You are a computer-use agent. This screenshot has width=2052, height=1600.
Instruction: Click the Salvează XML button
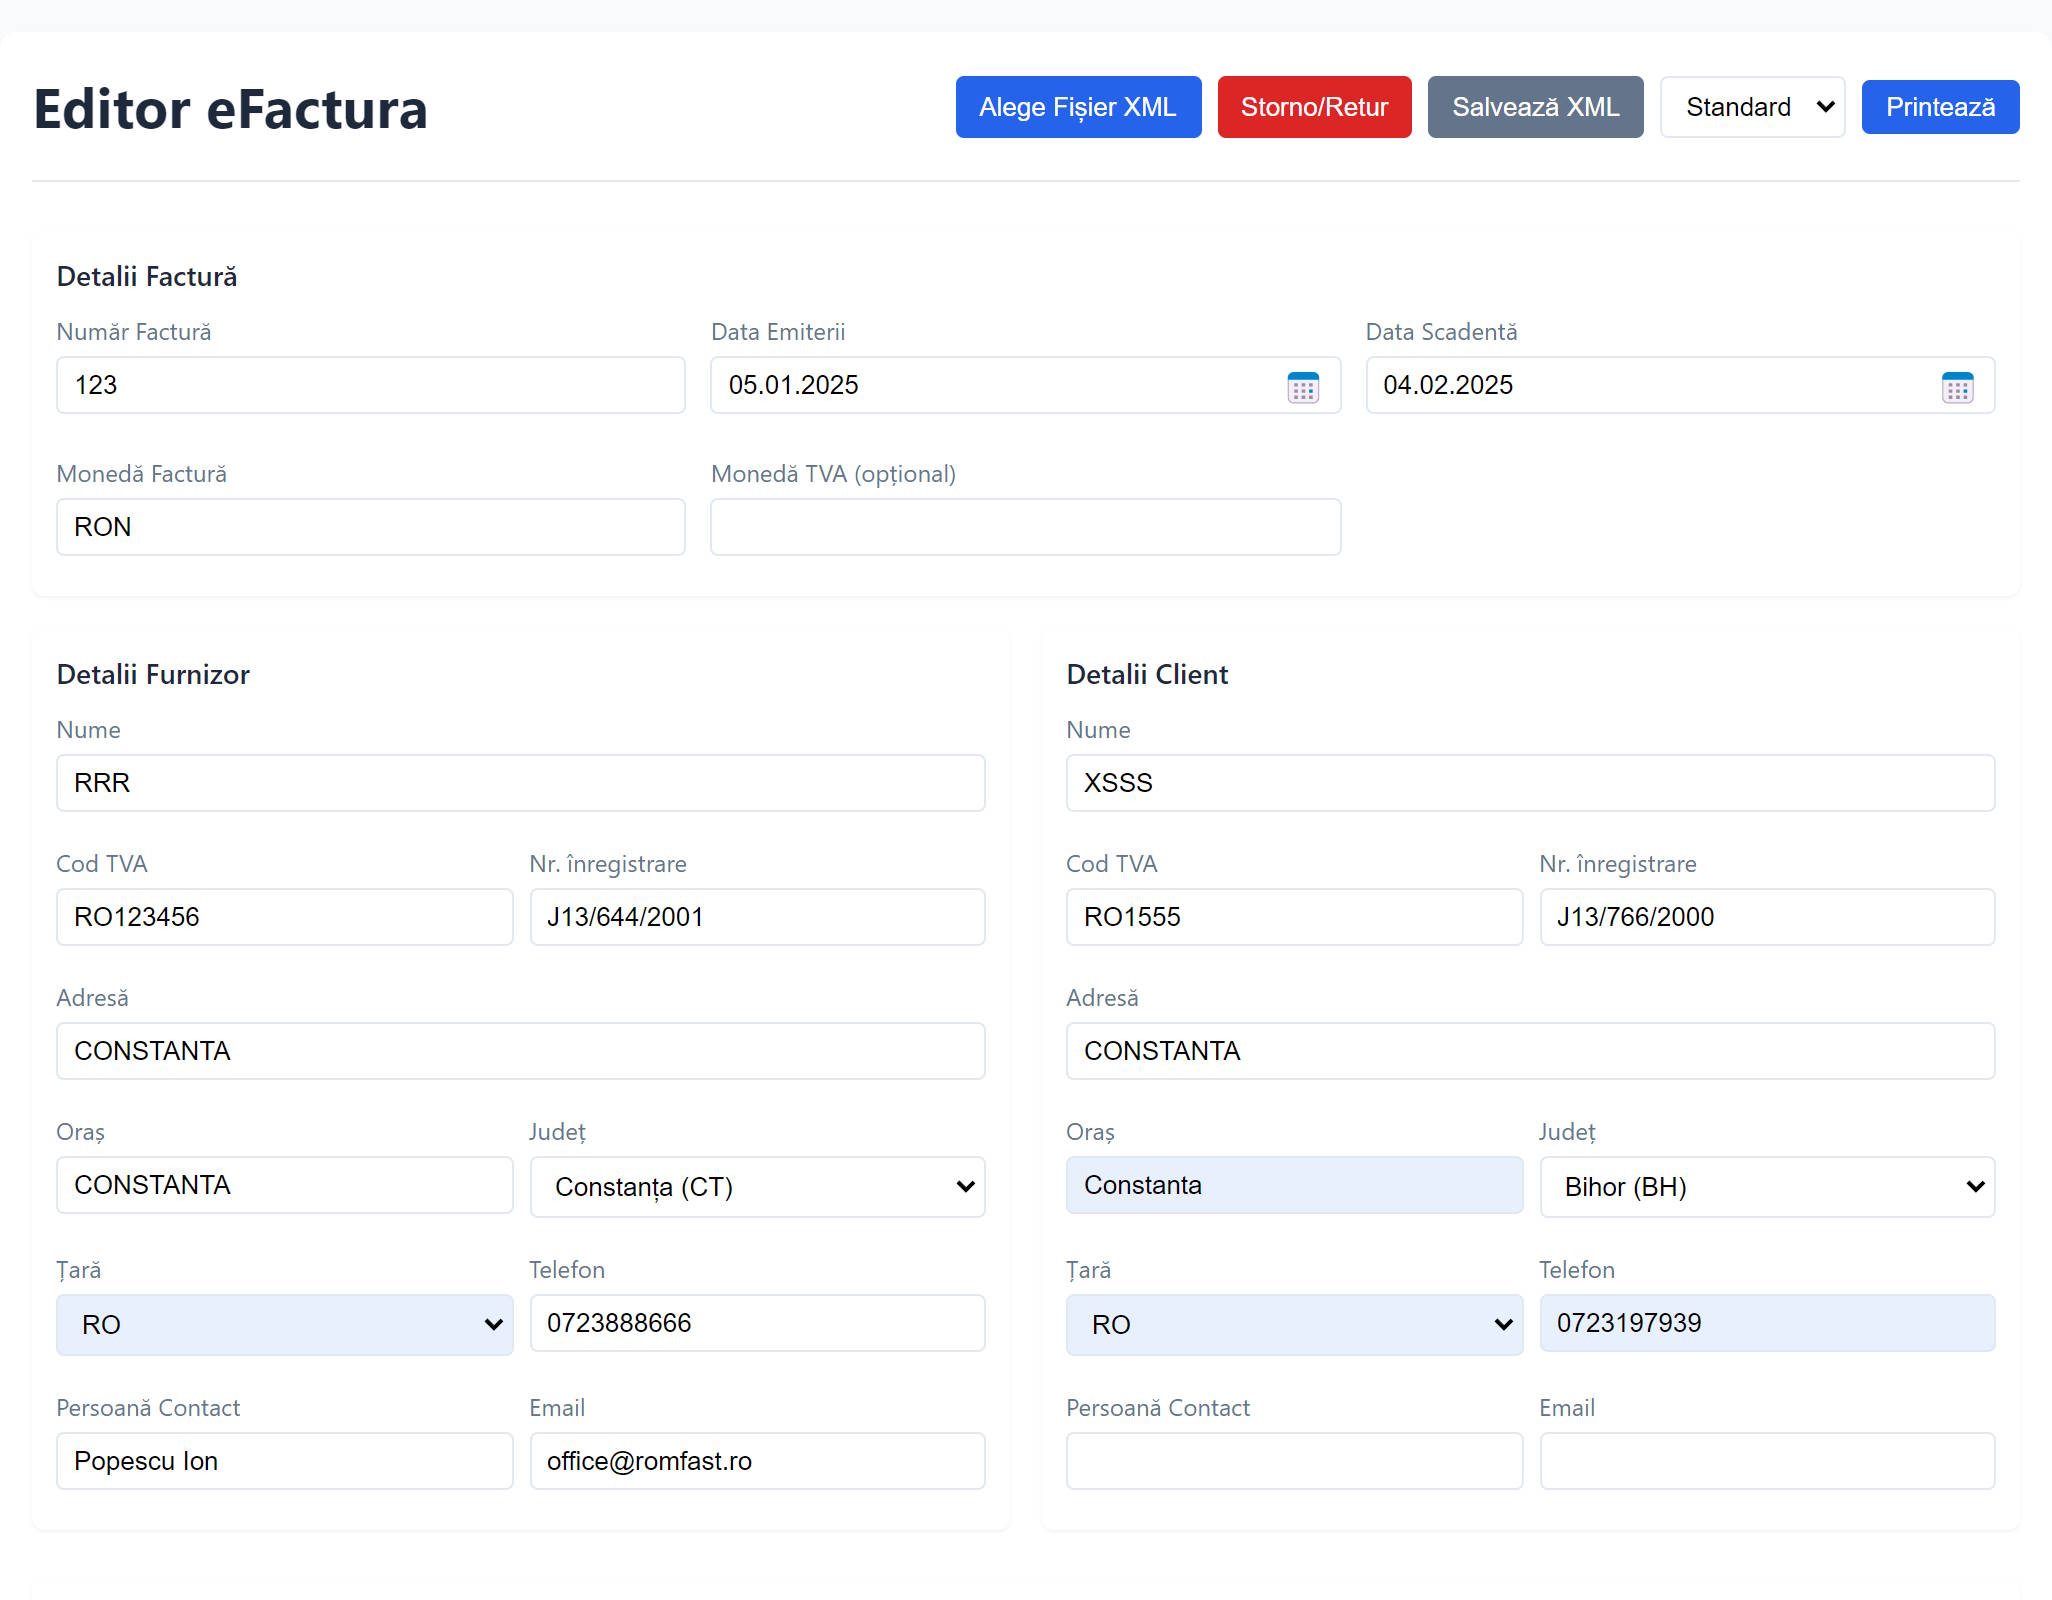pos(1535,107)
